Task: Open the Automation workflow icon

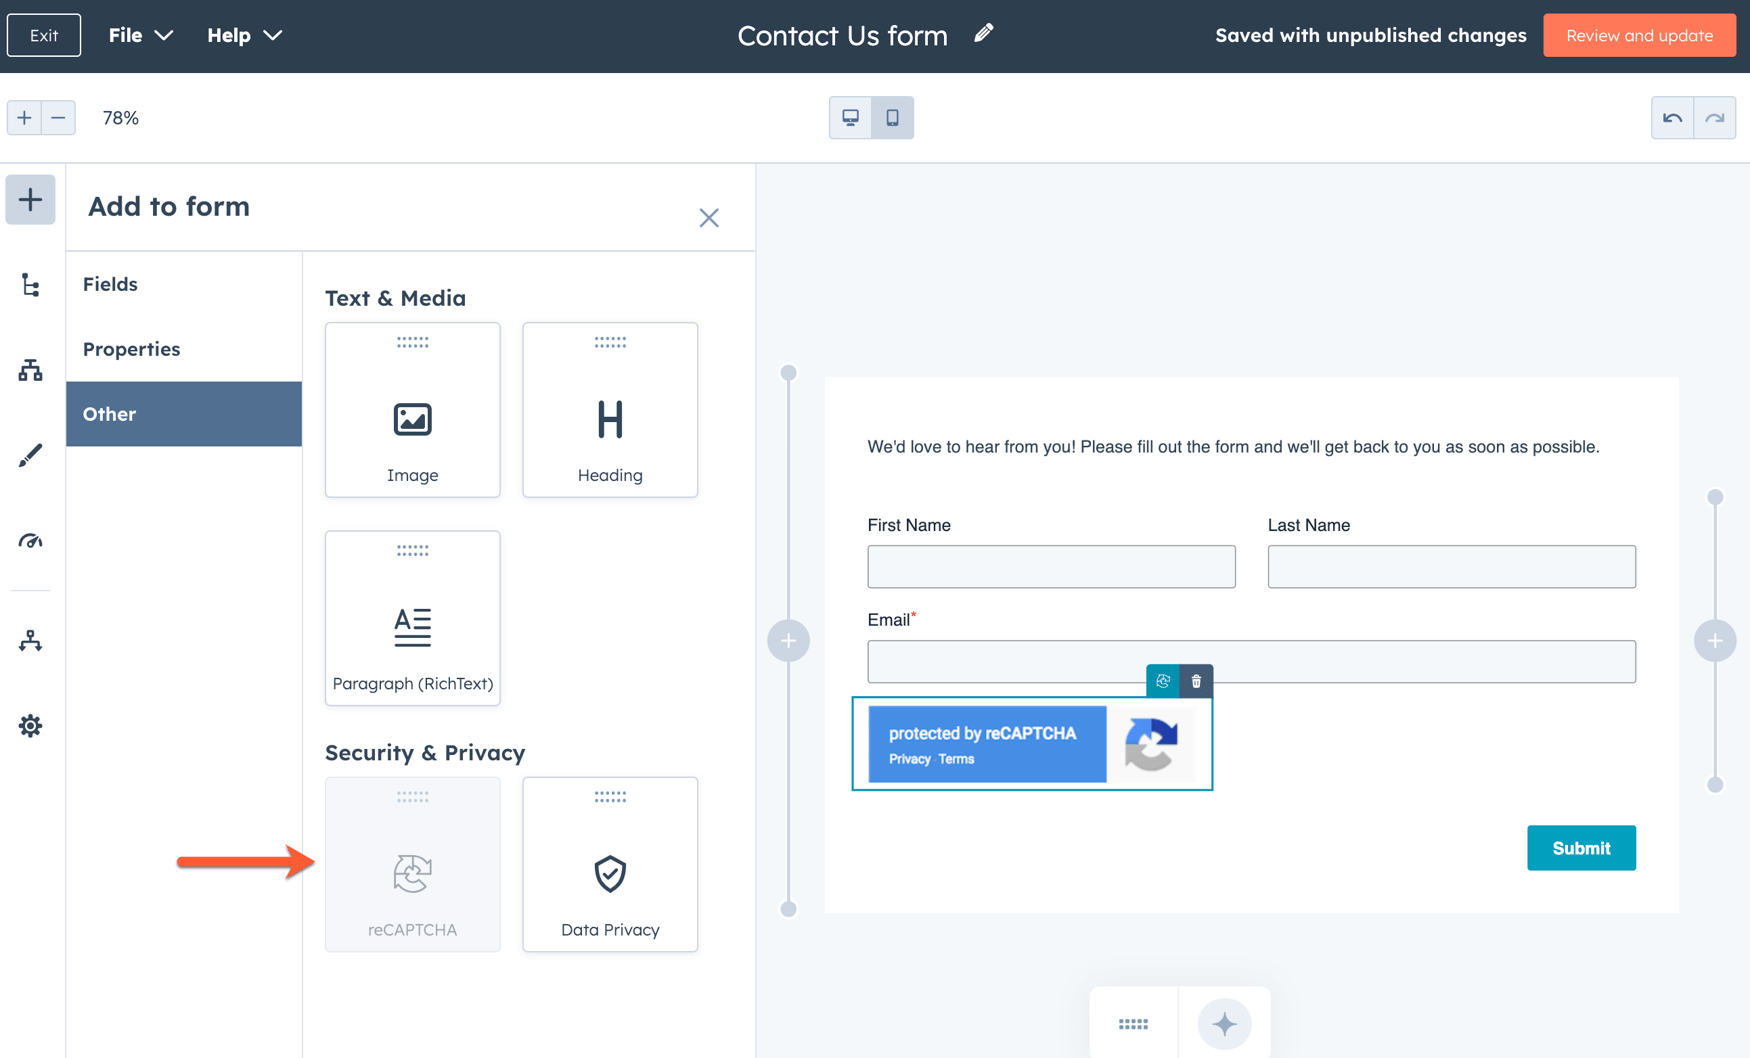Action: click(30, 641)
